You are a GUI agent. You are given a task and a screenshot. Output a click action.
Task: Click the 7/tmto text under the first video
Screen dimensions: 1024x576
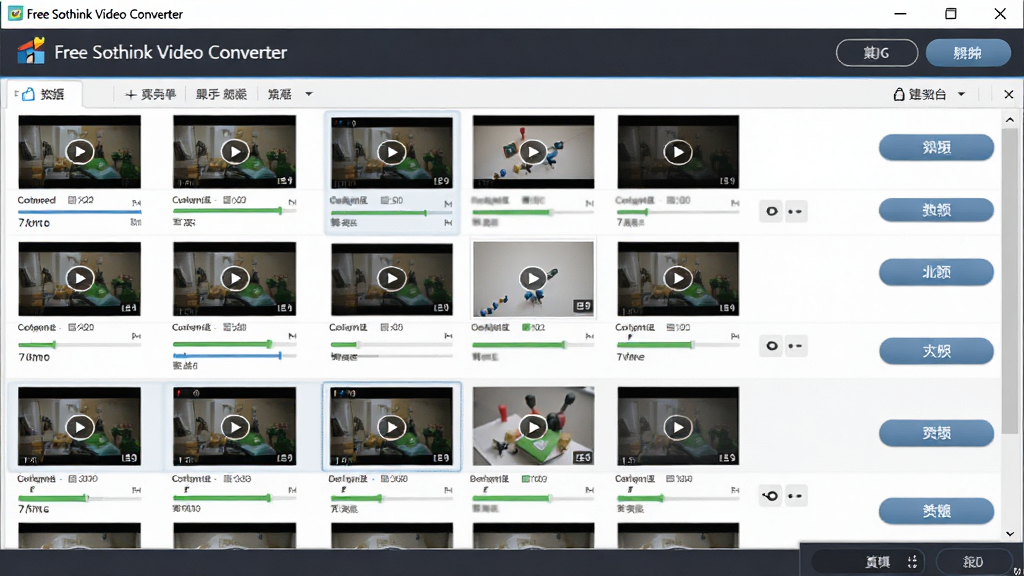(x=34, y=223)
